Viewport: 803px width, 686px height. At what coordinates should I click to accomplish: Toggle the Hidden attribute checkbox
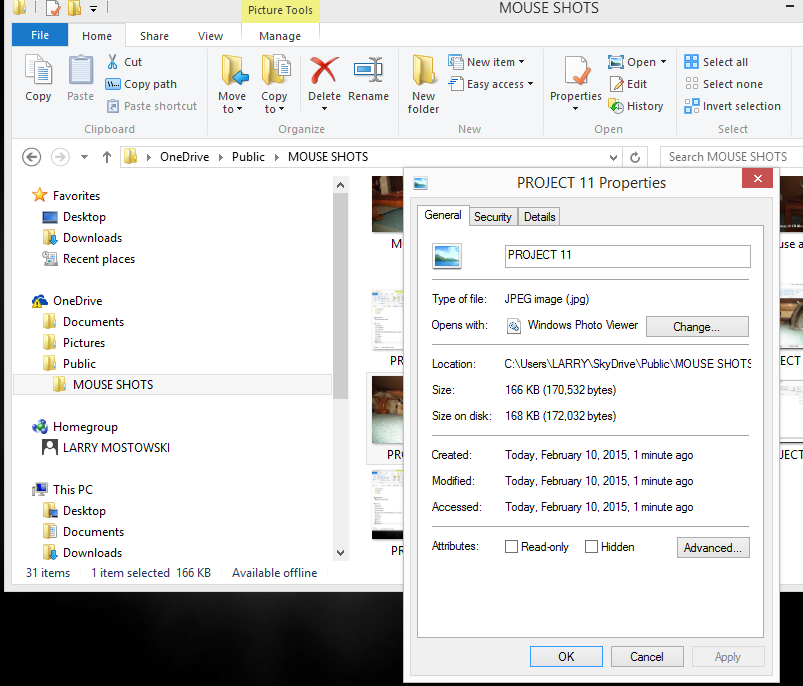click(x=591, y=547)
